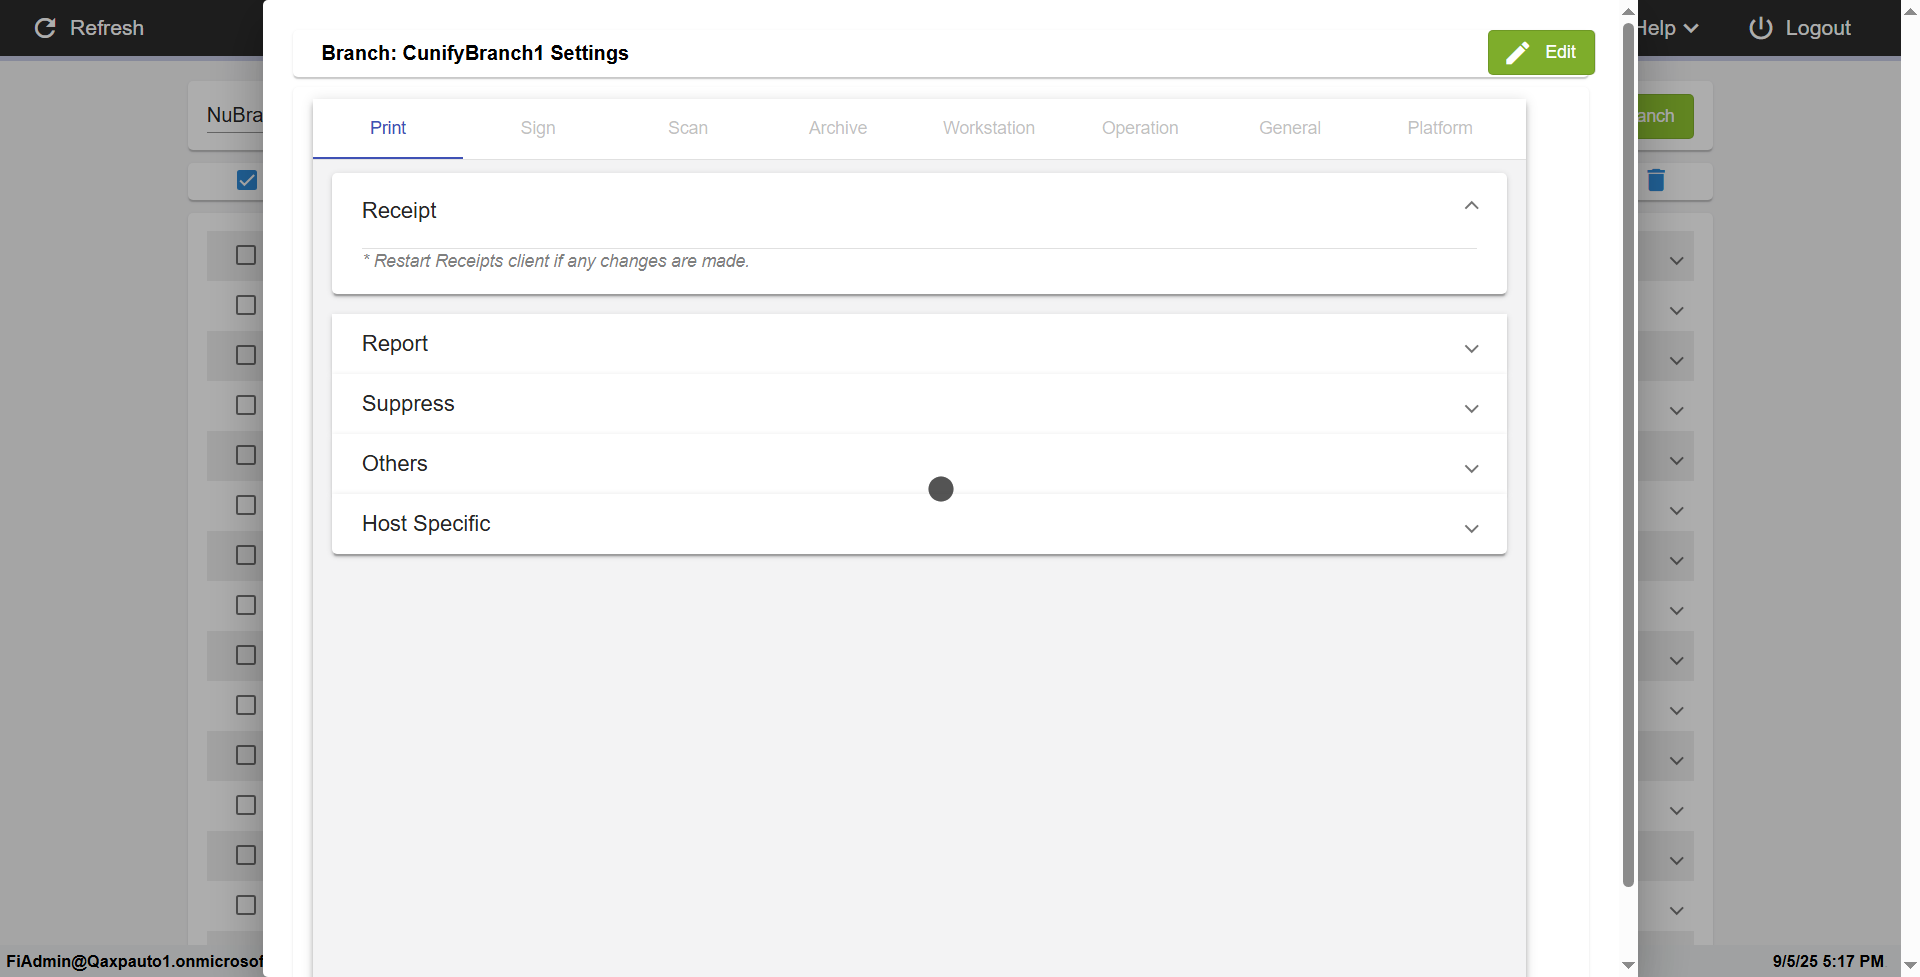The height and width of the screenshot is (977, 1920).
Task: Expand the Host Specific section
Action: point(919,524)
